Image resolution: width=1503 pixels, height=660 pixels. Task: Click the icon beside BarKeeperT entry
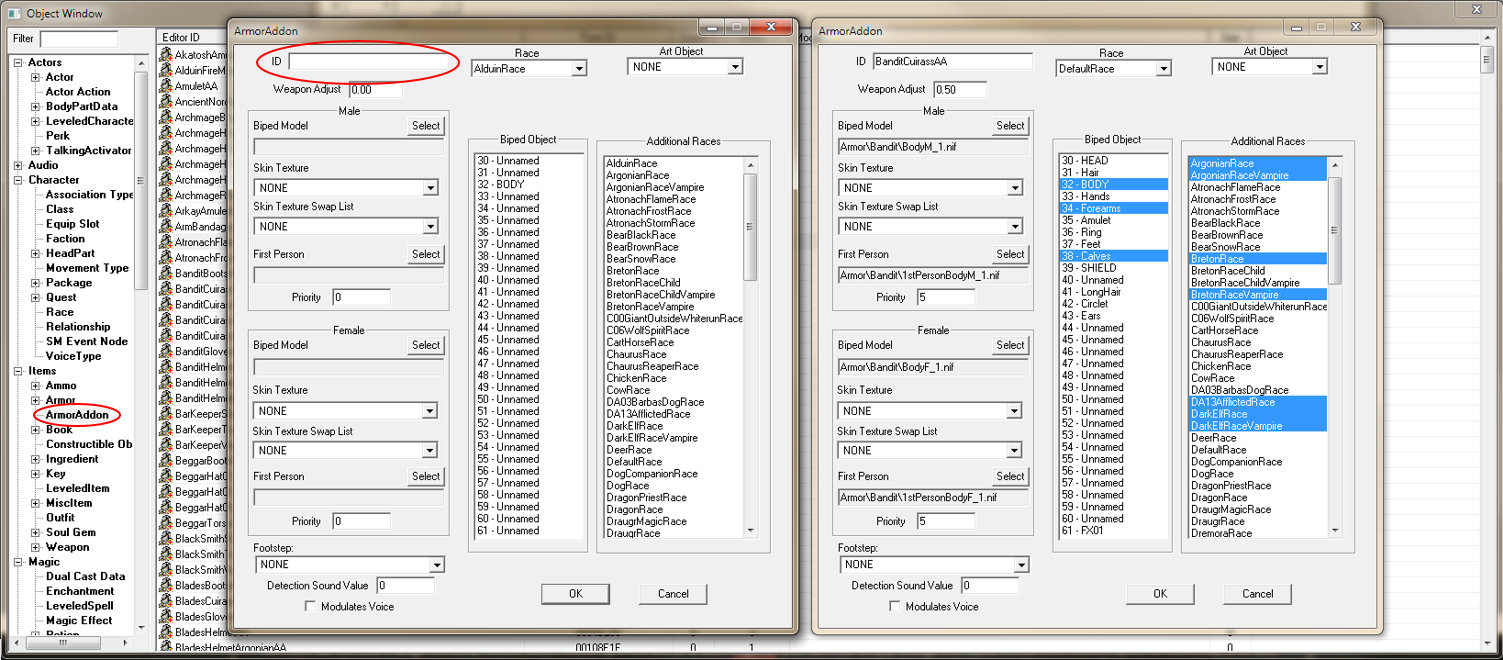click(167, 429)
